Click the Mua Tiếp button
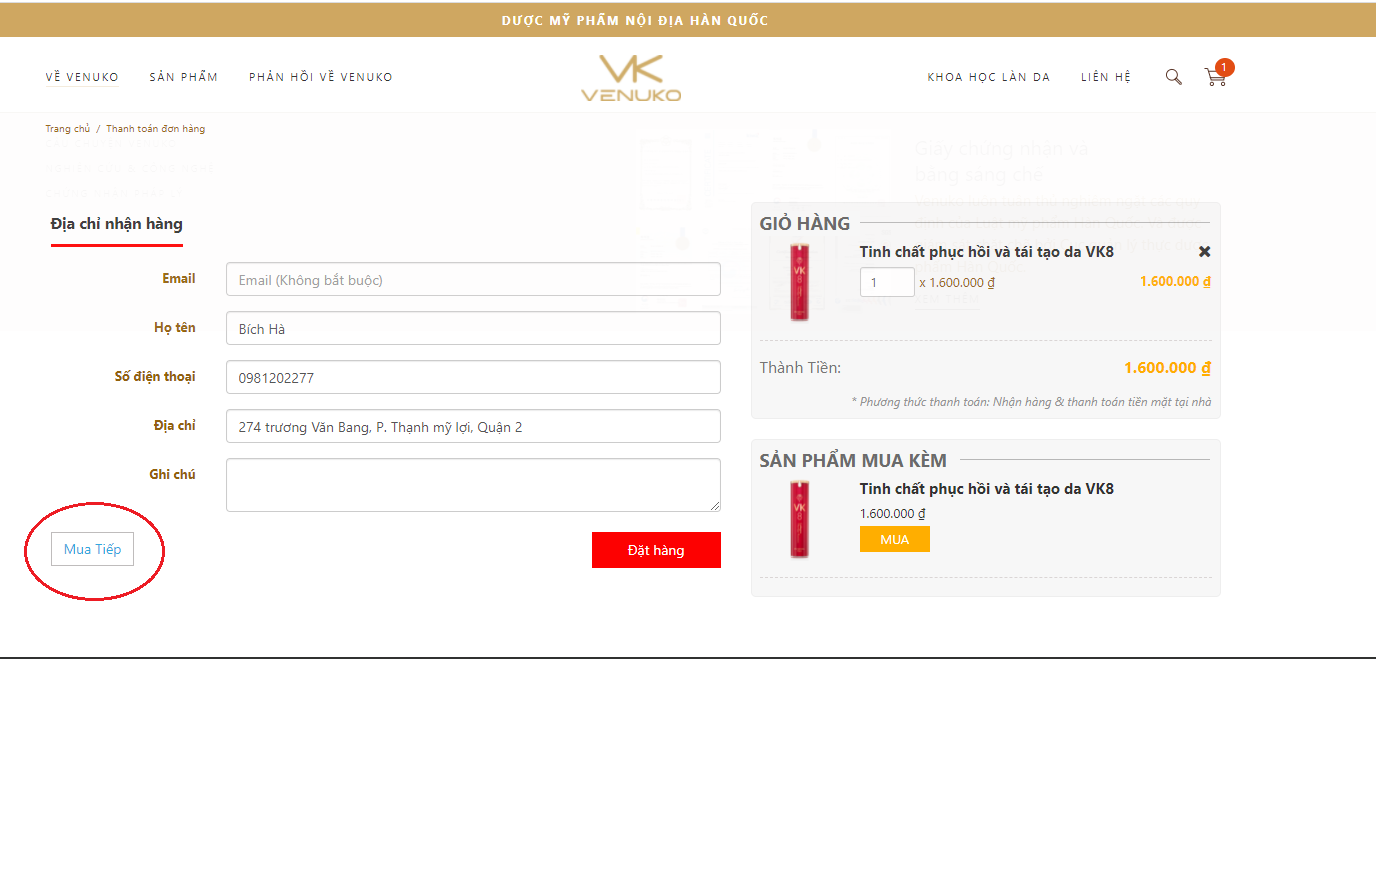The height and width of the screenshot is (895, 1376). pyautogui.click(x=92, y=549)
